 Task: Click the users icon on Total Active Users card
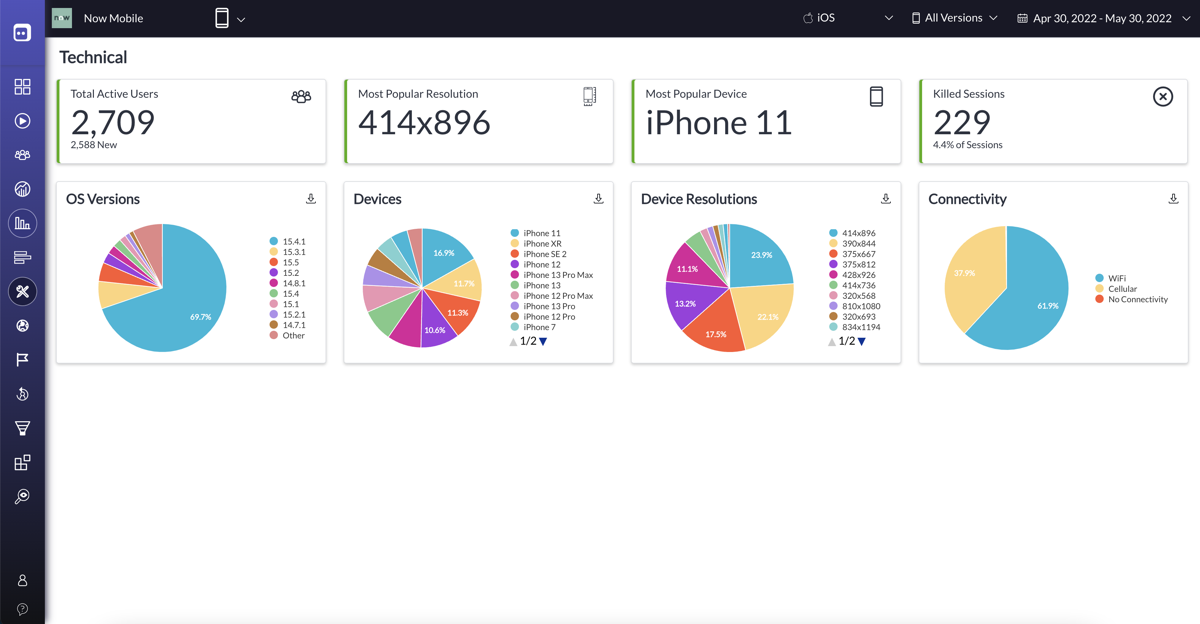tap(301, 96)
